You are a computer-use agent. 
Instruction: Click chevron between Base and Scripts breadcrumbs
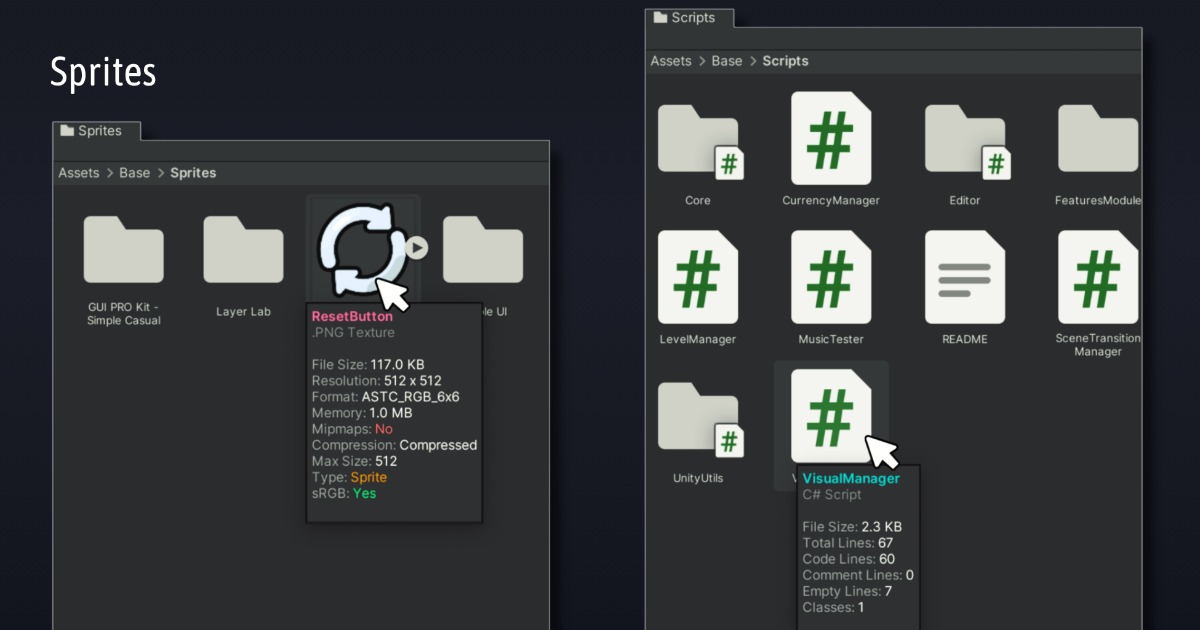753,61
